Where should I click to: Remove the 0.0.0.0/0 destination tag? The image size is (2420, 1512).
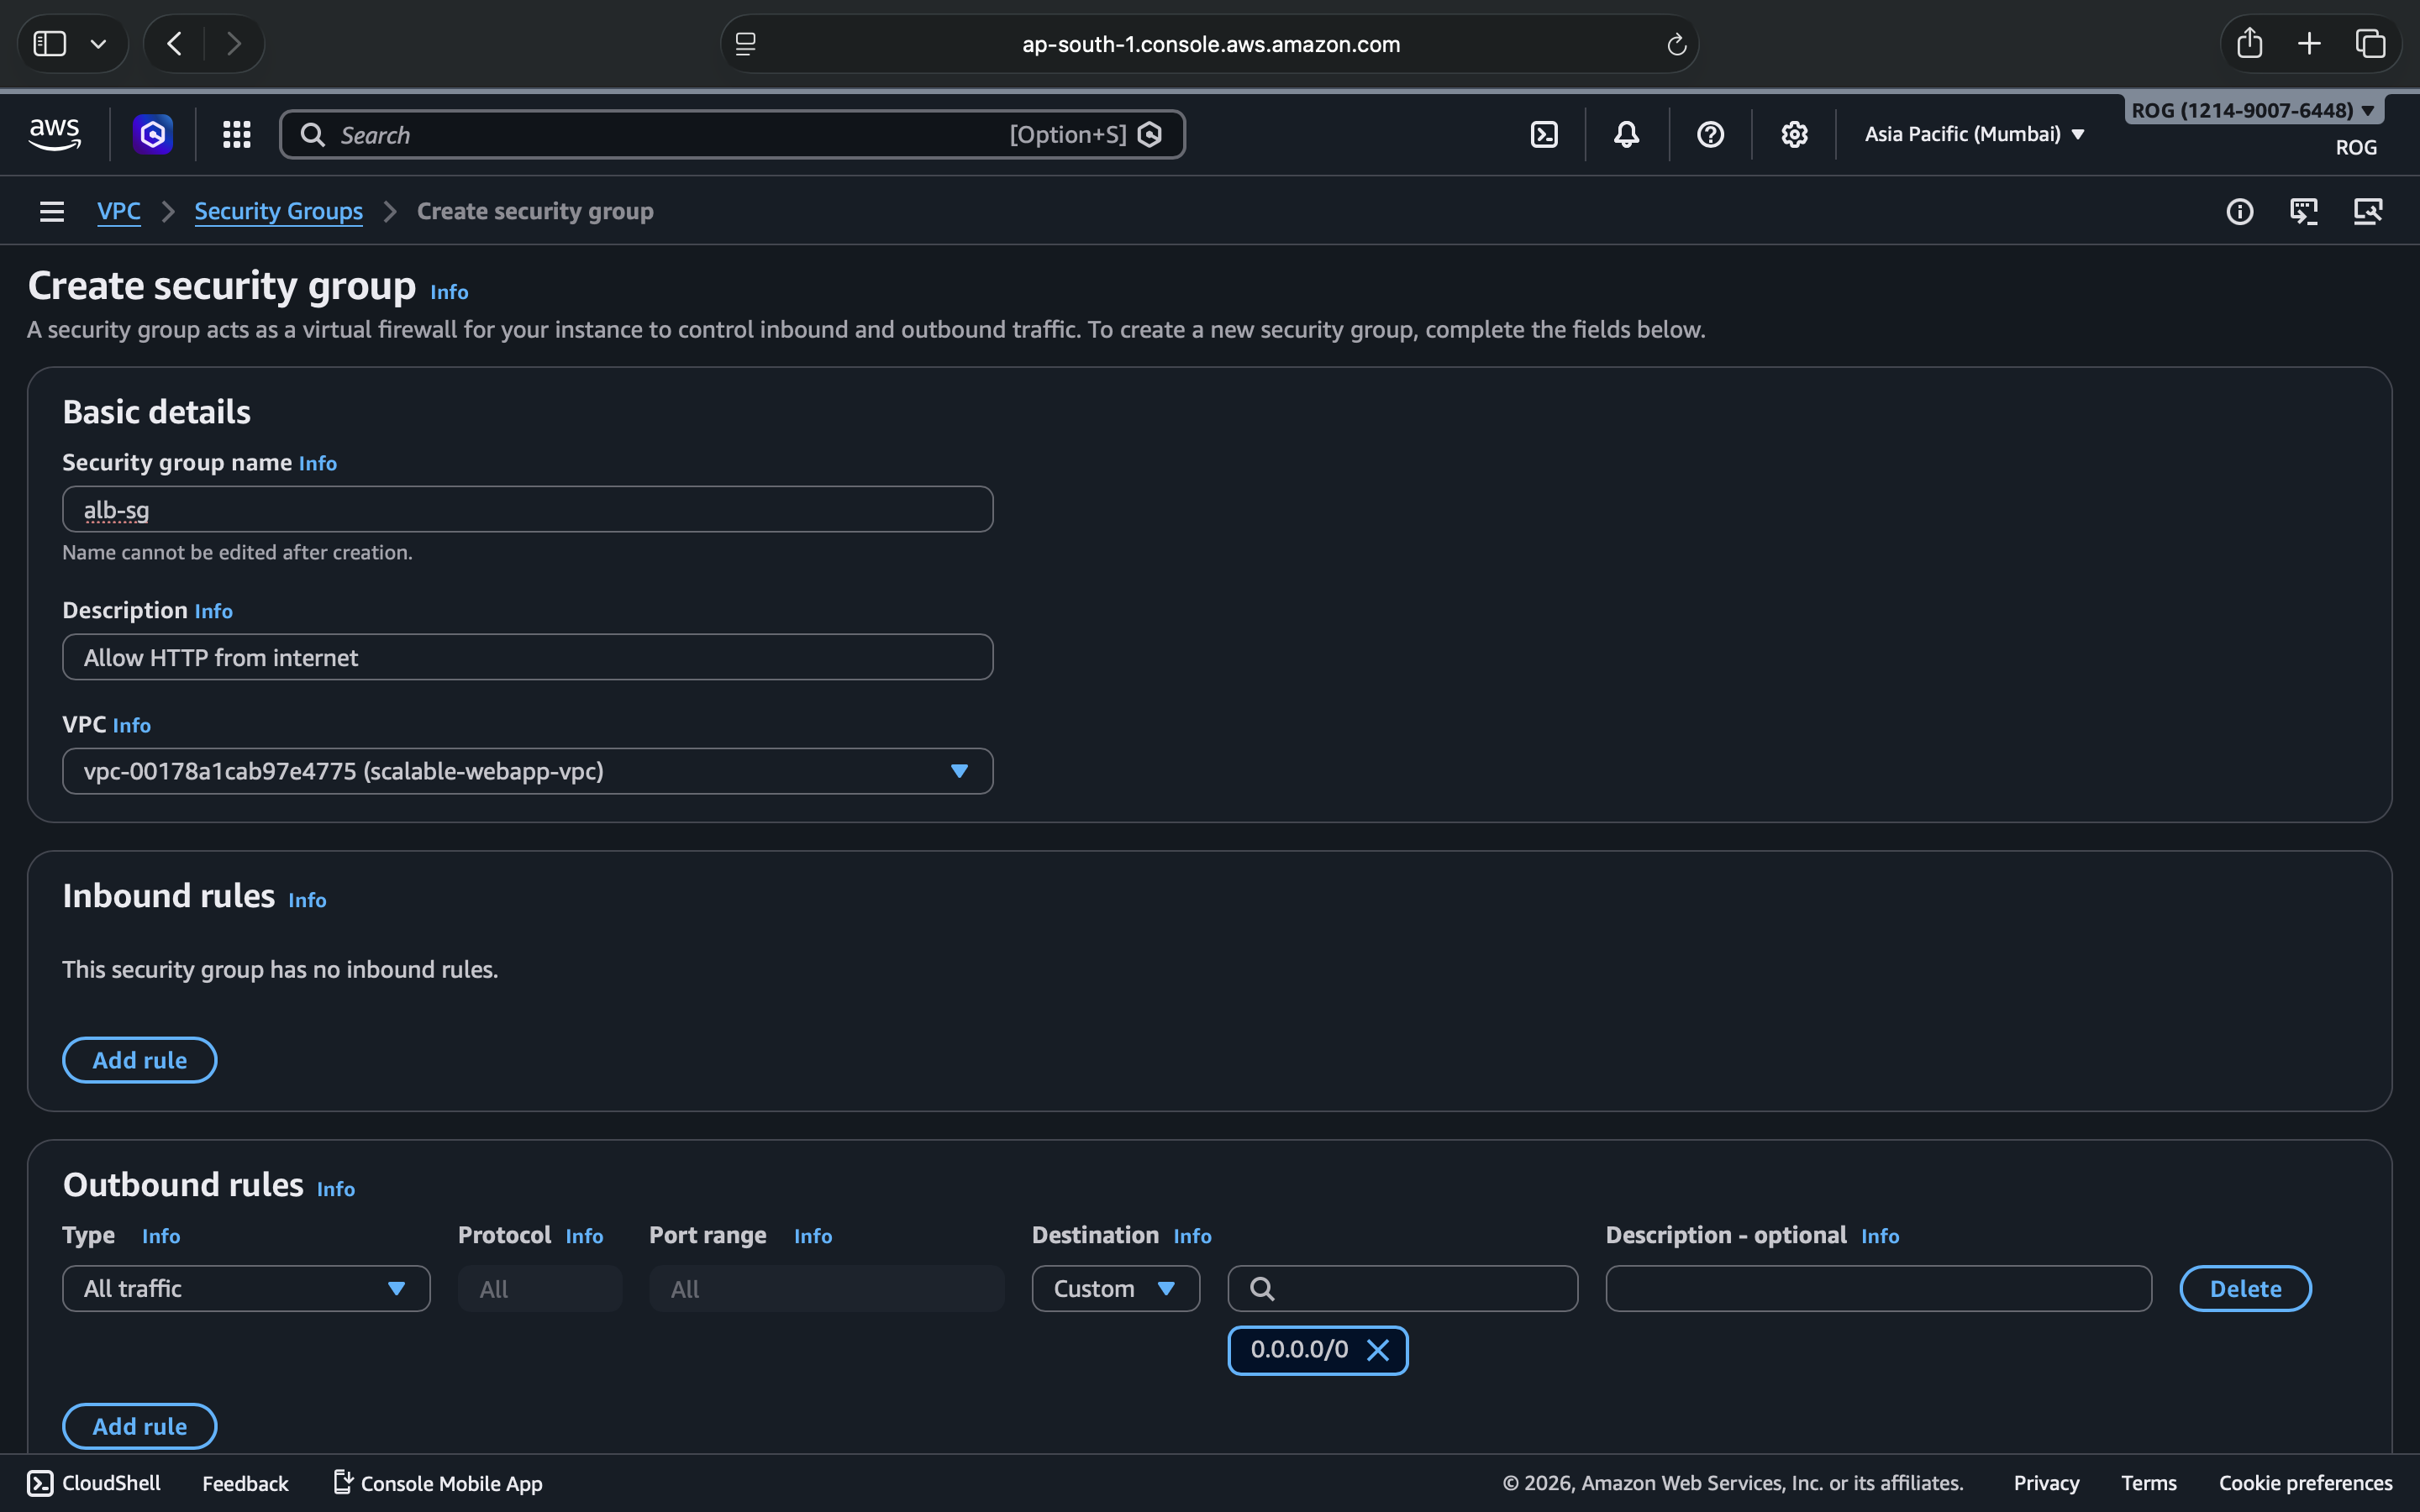click(x=1377, y=1350)
